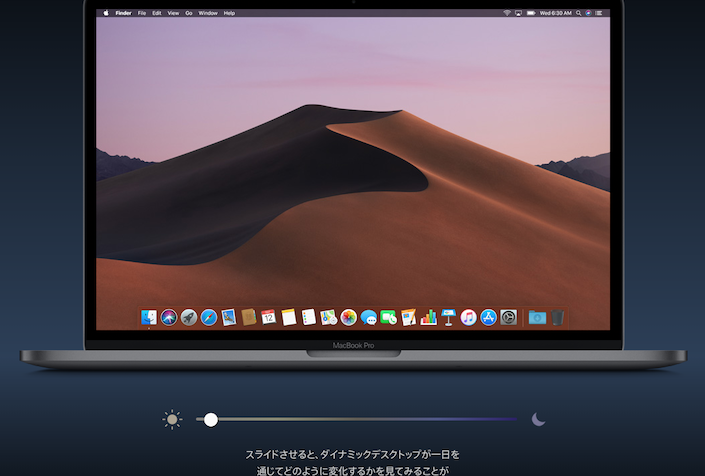The height and width of the screenshot is (476, 705).
Task: Open the Go menu
Action: [x=189, y=13]
